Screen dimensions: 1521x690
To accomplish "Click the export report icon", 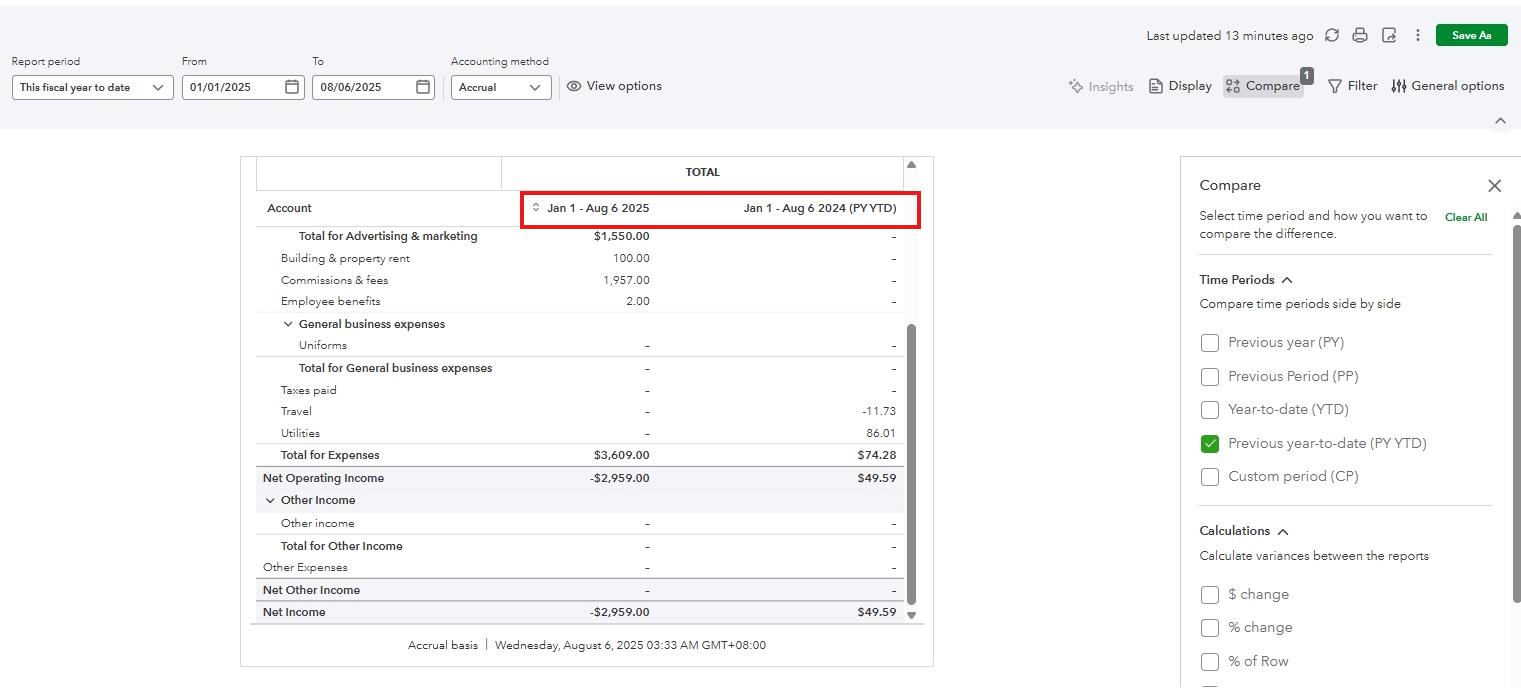I will pos(1389,35).
